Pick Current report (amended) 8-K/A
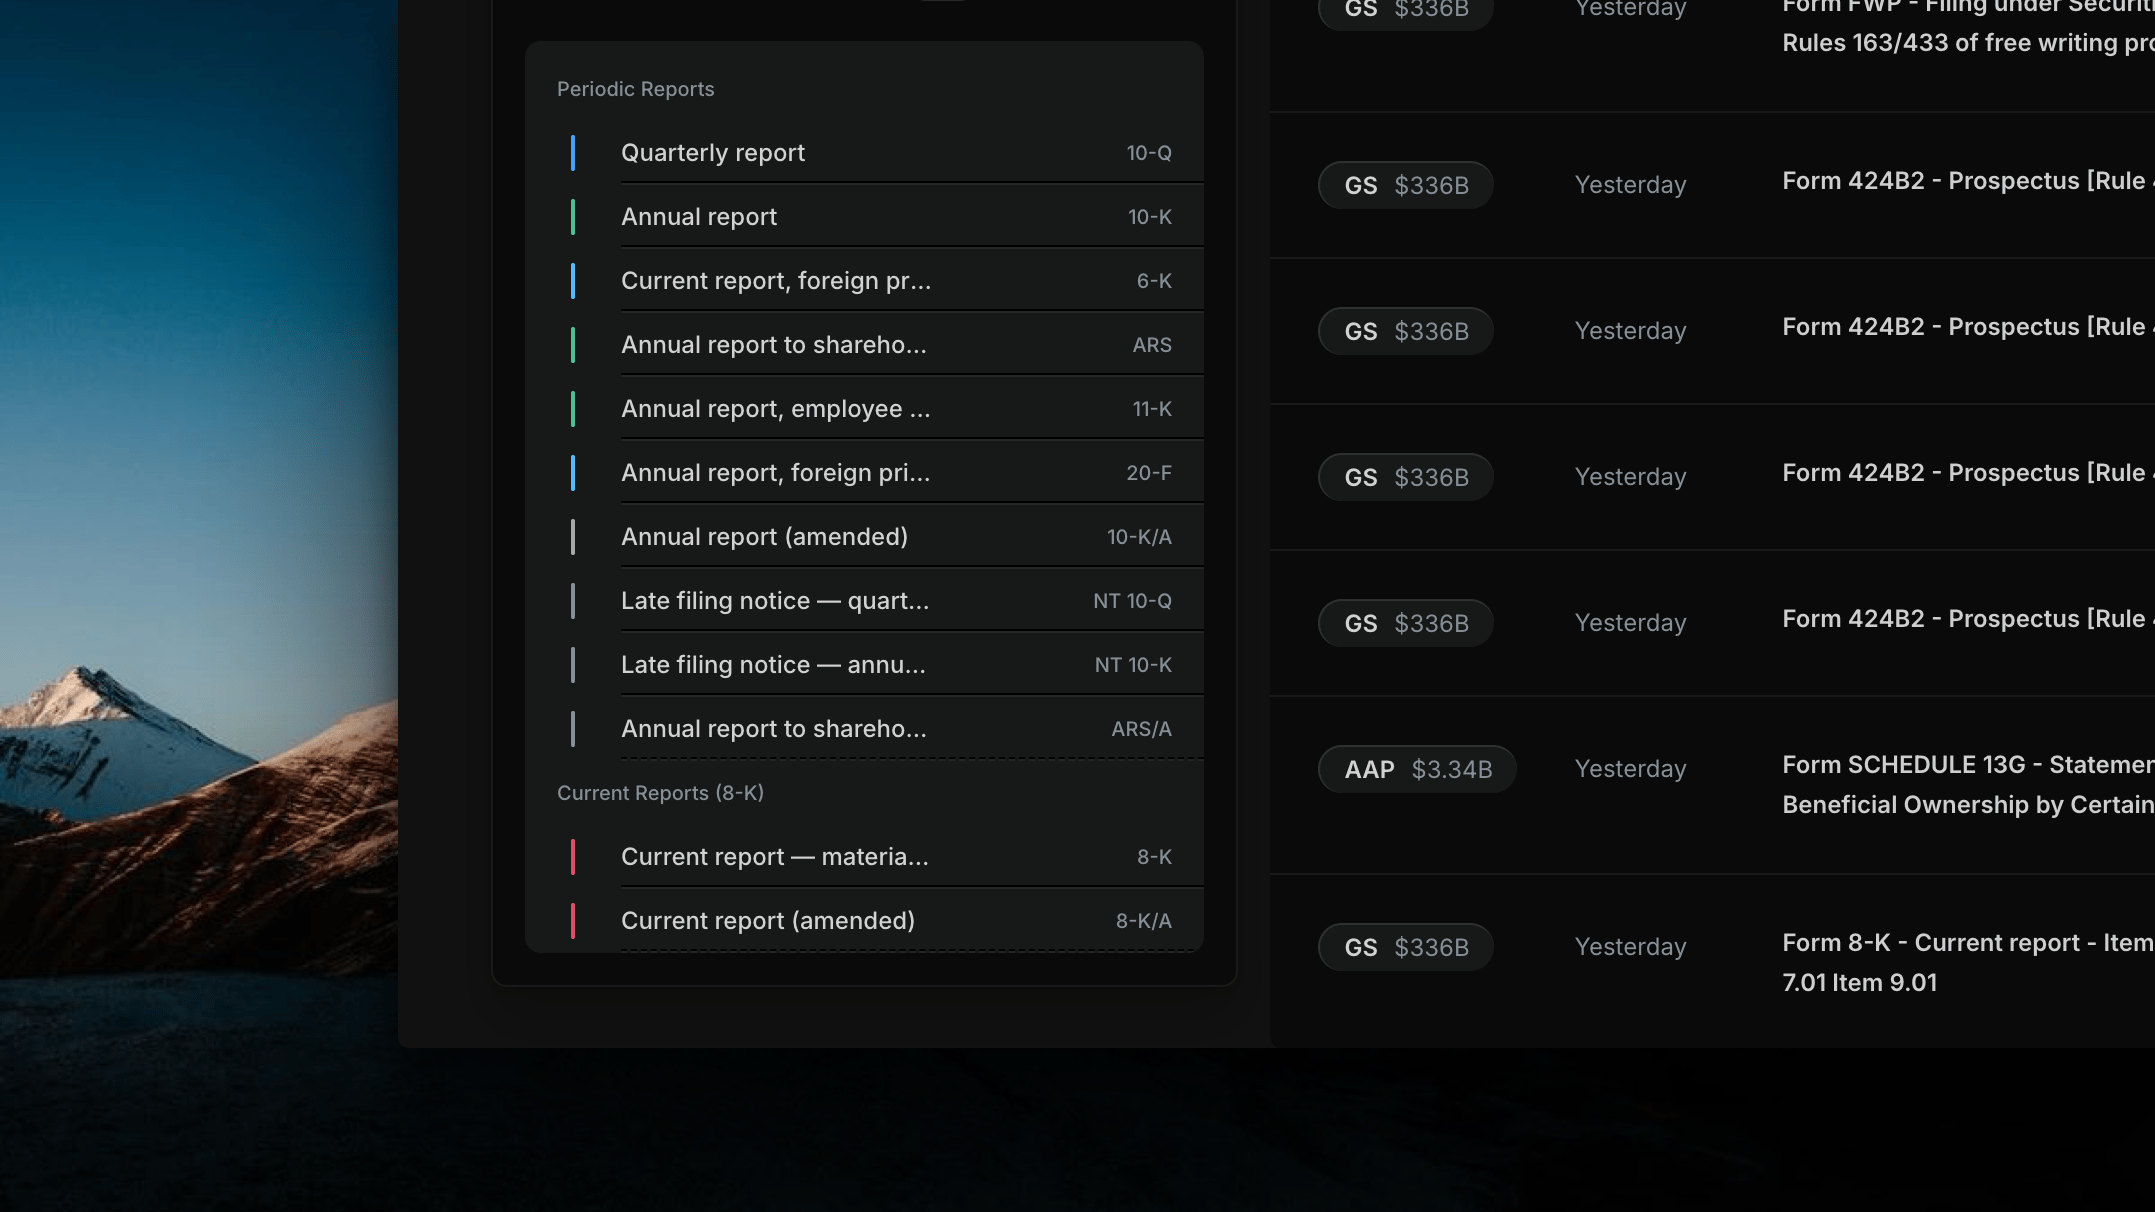The width and height of the screenshot is (2155, 1212). [x=864, y=920]
